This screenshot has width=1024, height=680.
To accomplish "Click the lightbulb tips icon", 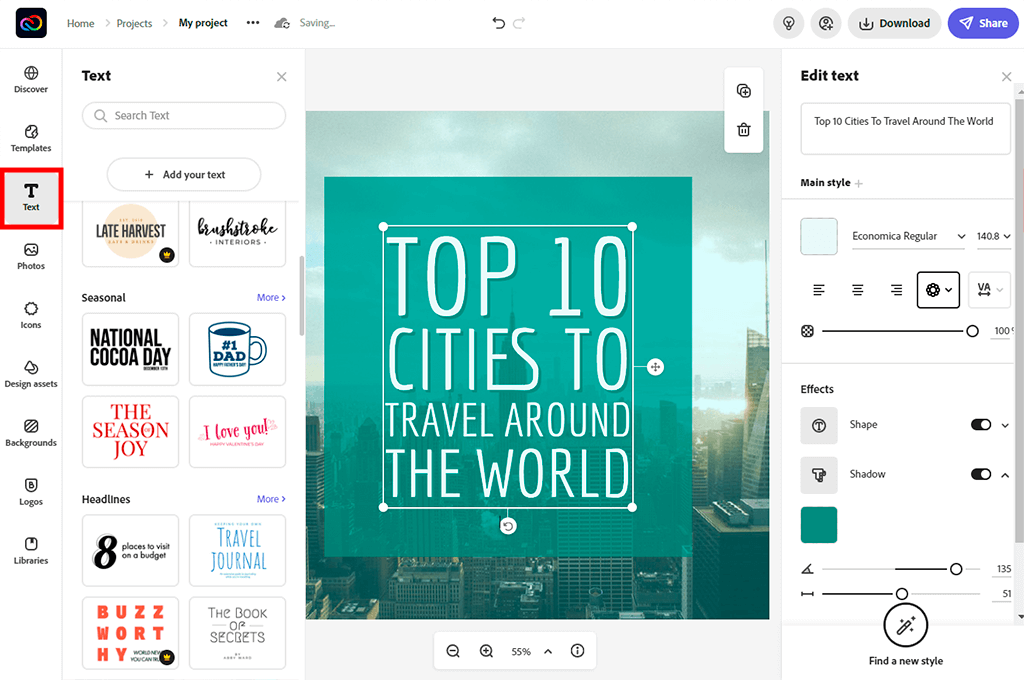I will [x=789, y=24].
